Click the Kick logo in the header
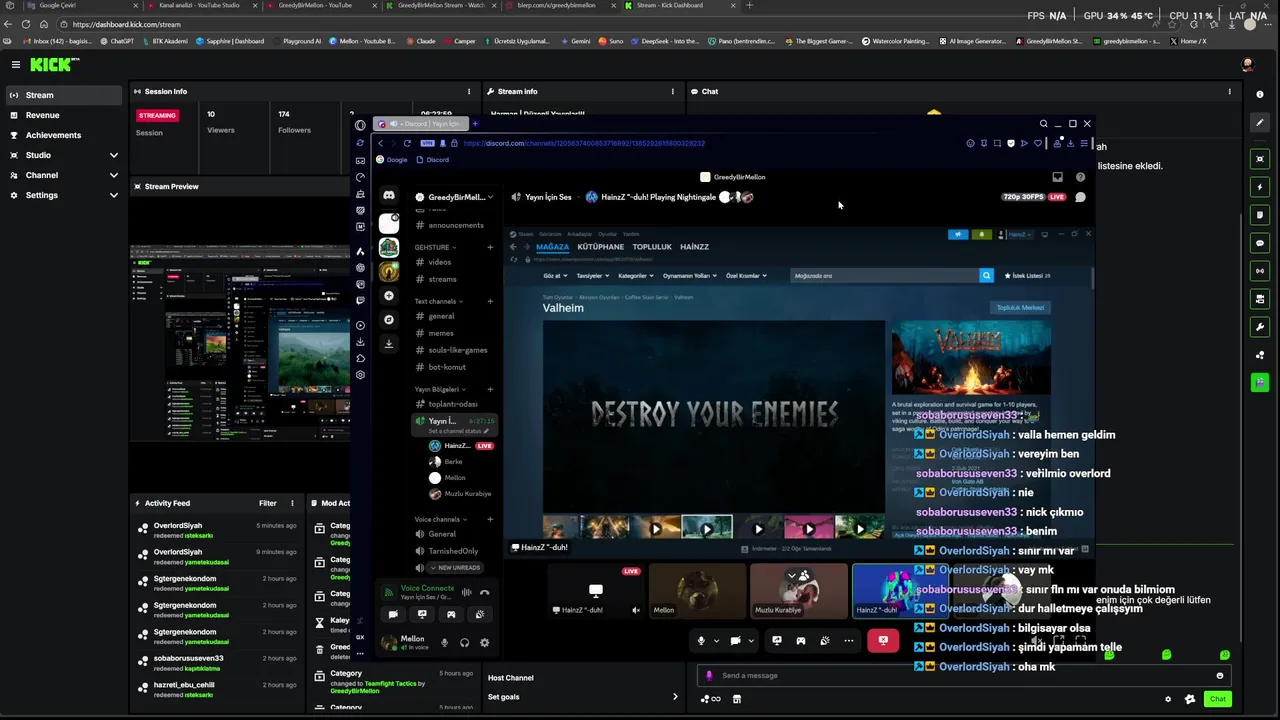The image size is (1280, 720). coord(53,64)
